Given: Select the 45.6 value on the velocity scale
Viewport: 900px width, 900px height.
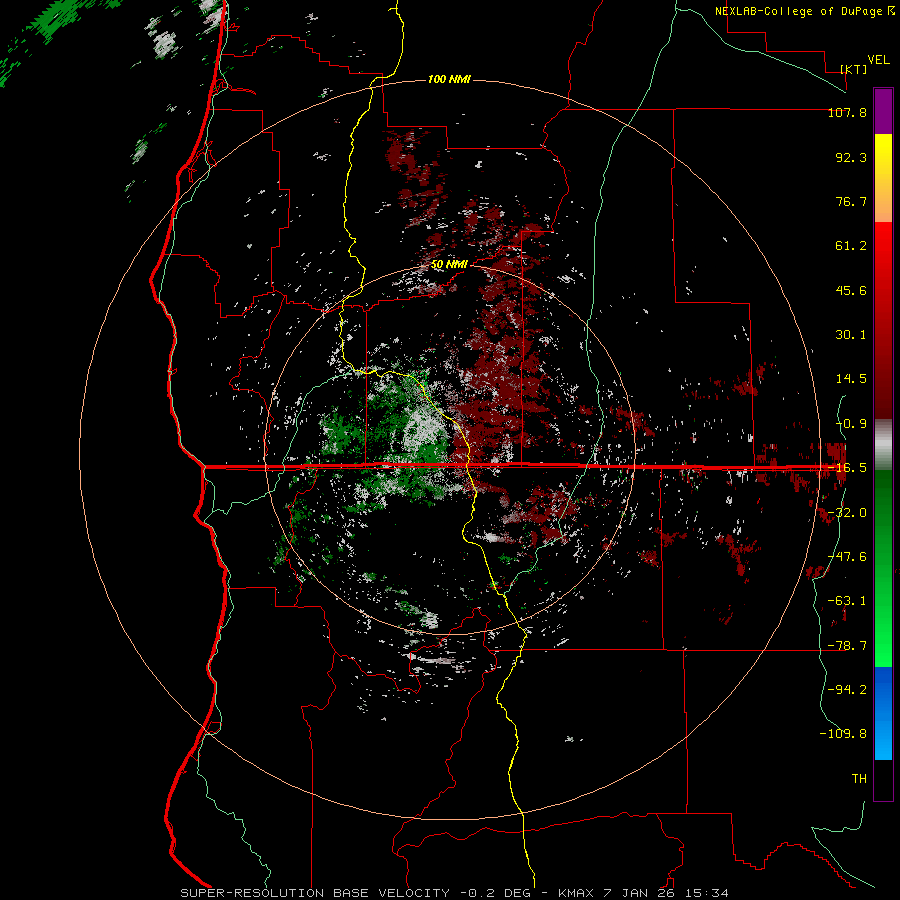Looking at the screenshot, I should [851, 290].
